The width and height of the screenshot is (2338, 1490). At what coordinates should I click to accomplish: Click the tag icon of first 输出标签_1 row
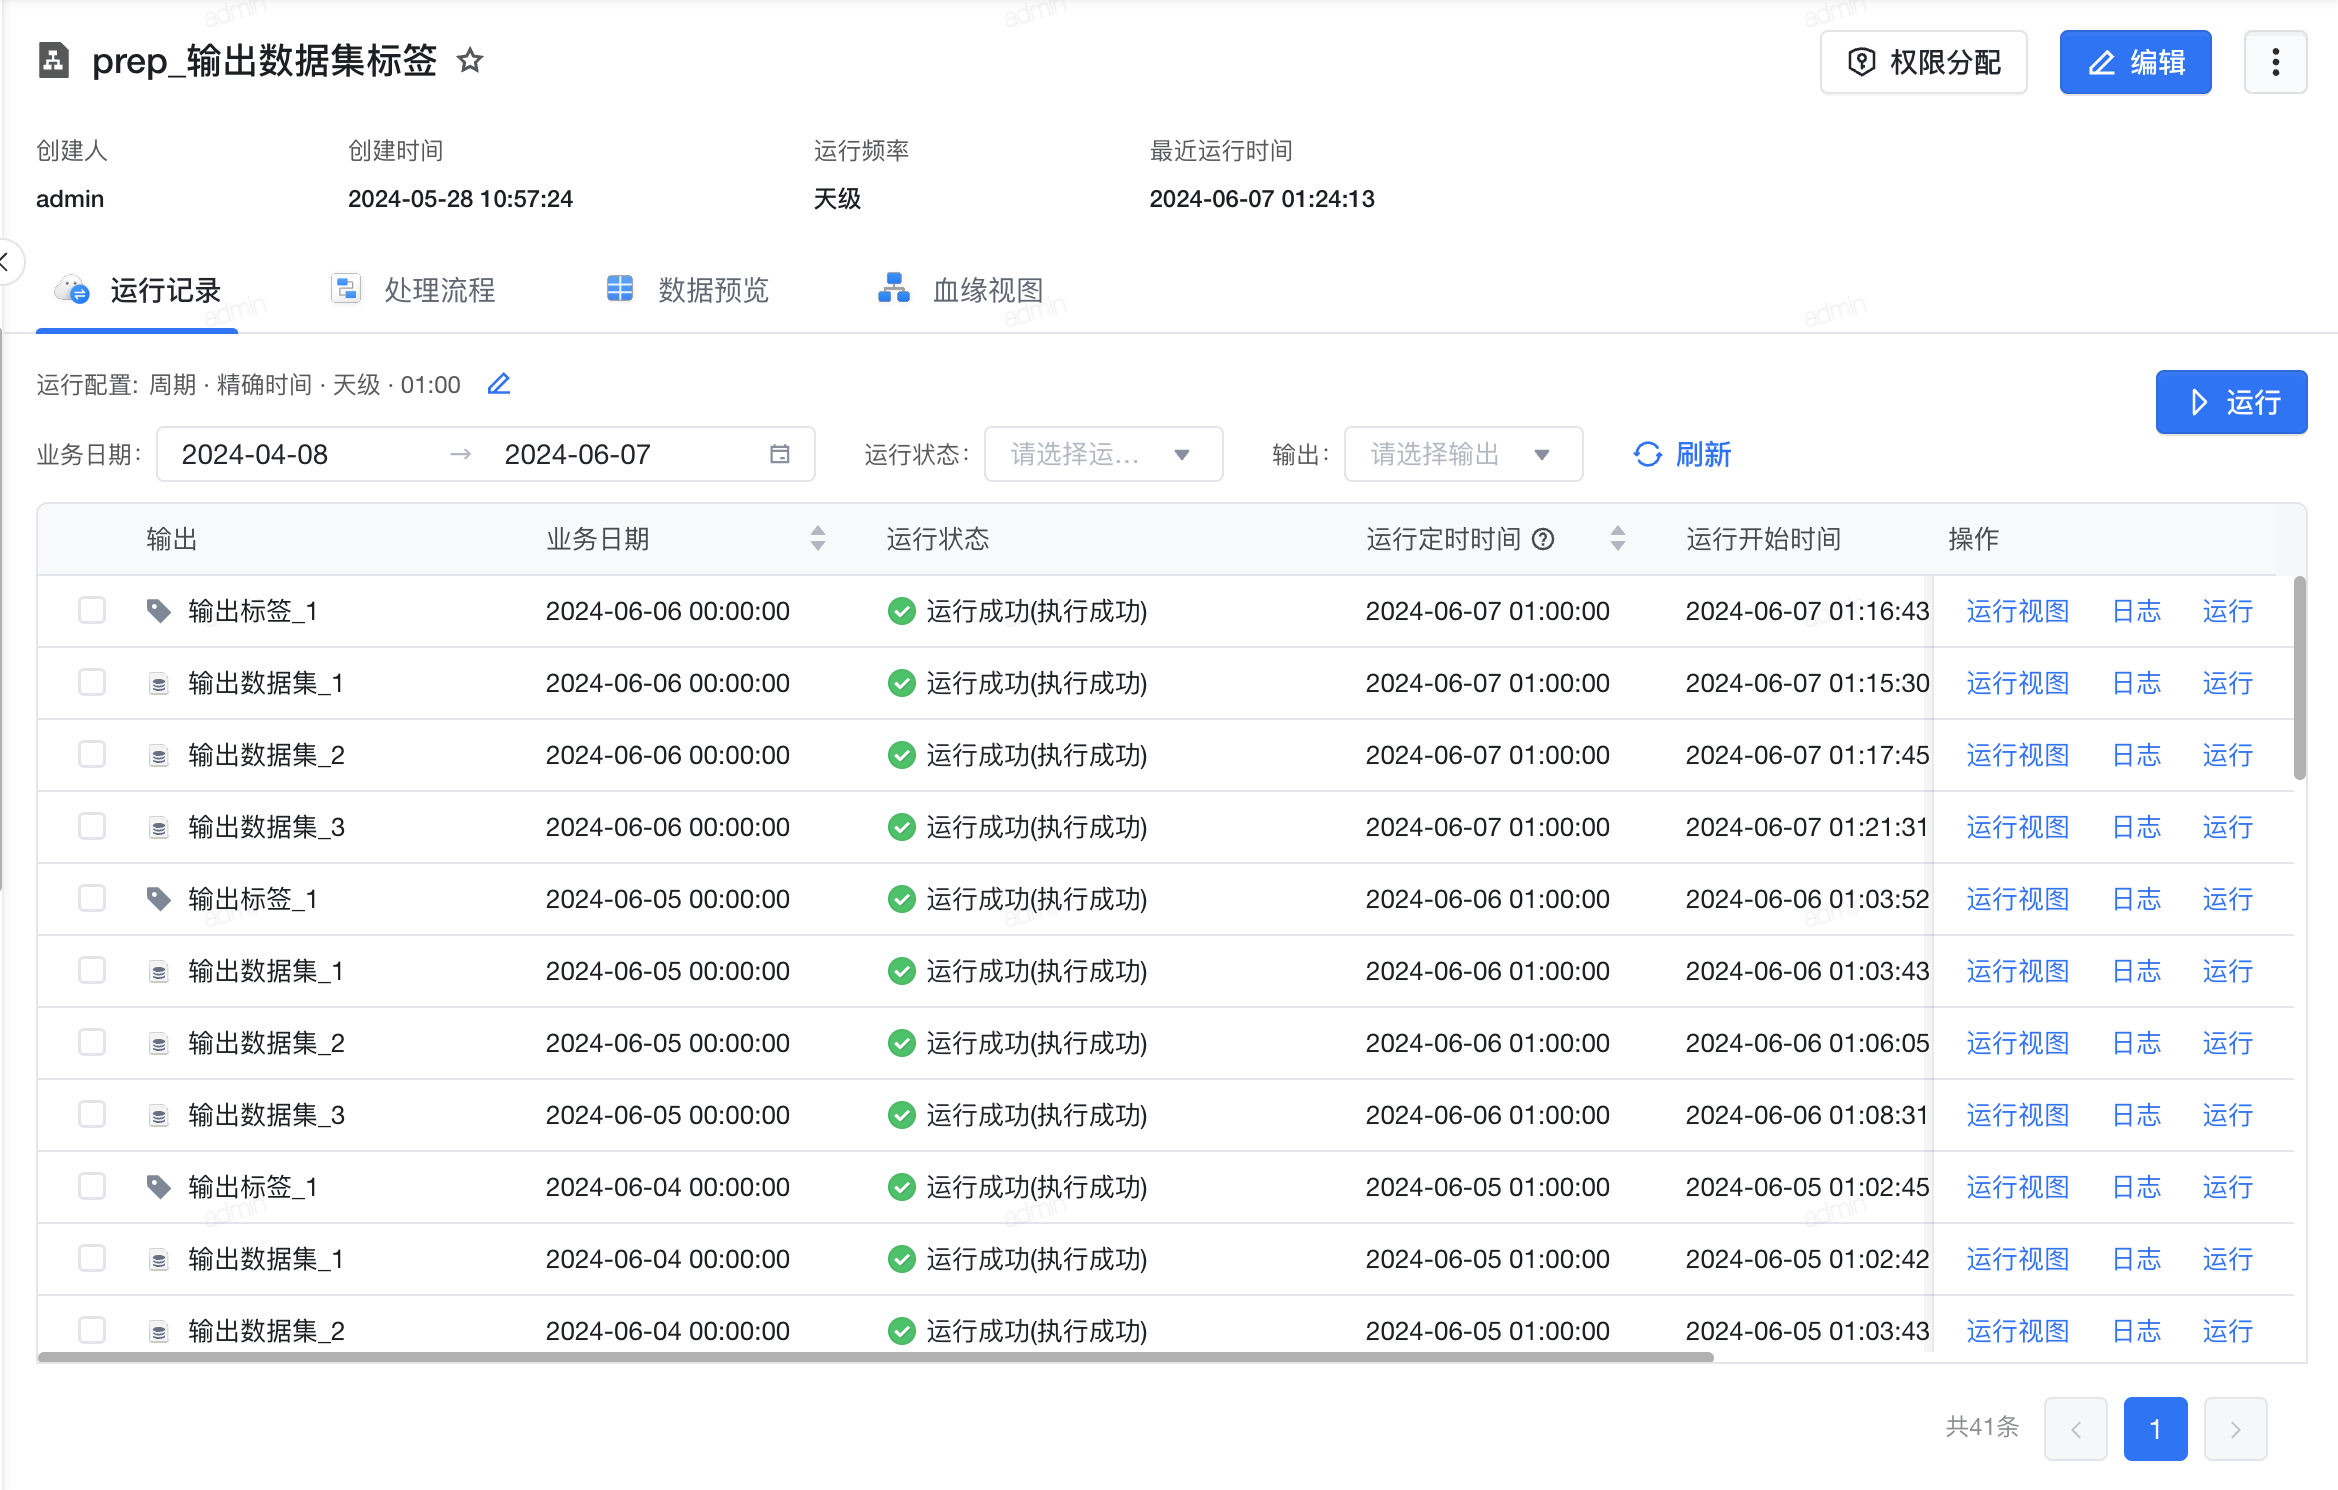158,611
